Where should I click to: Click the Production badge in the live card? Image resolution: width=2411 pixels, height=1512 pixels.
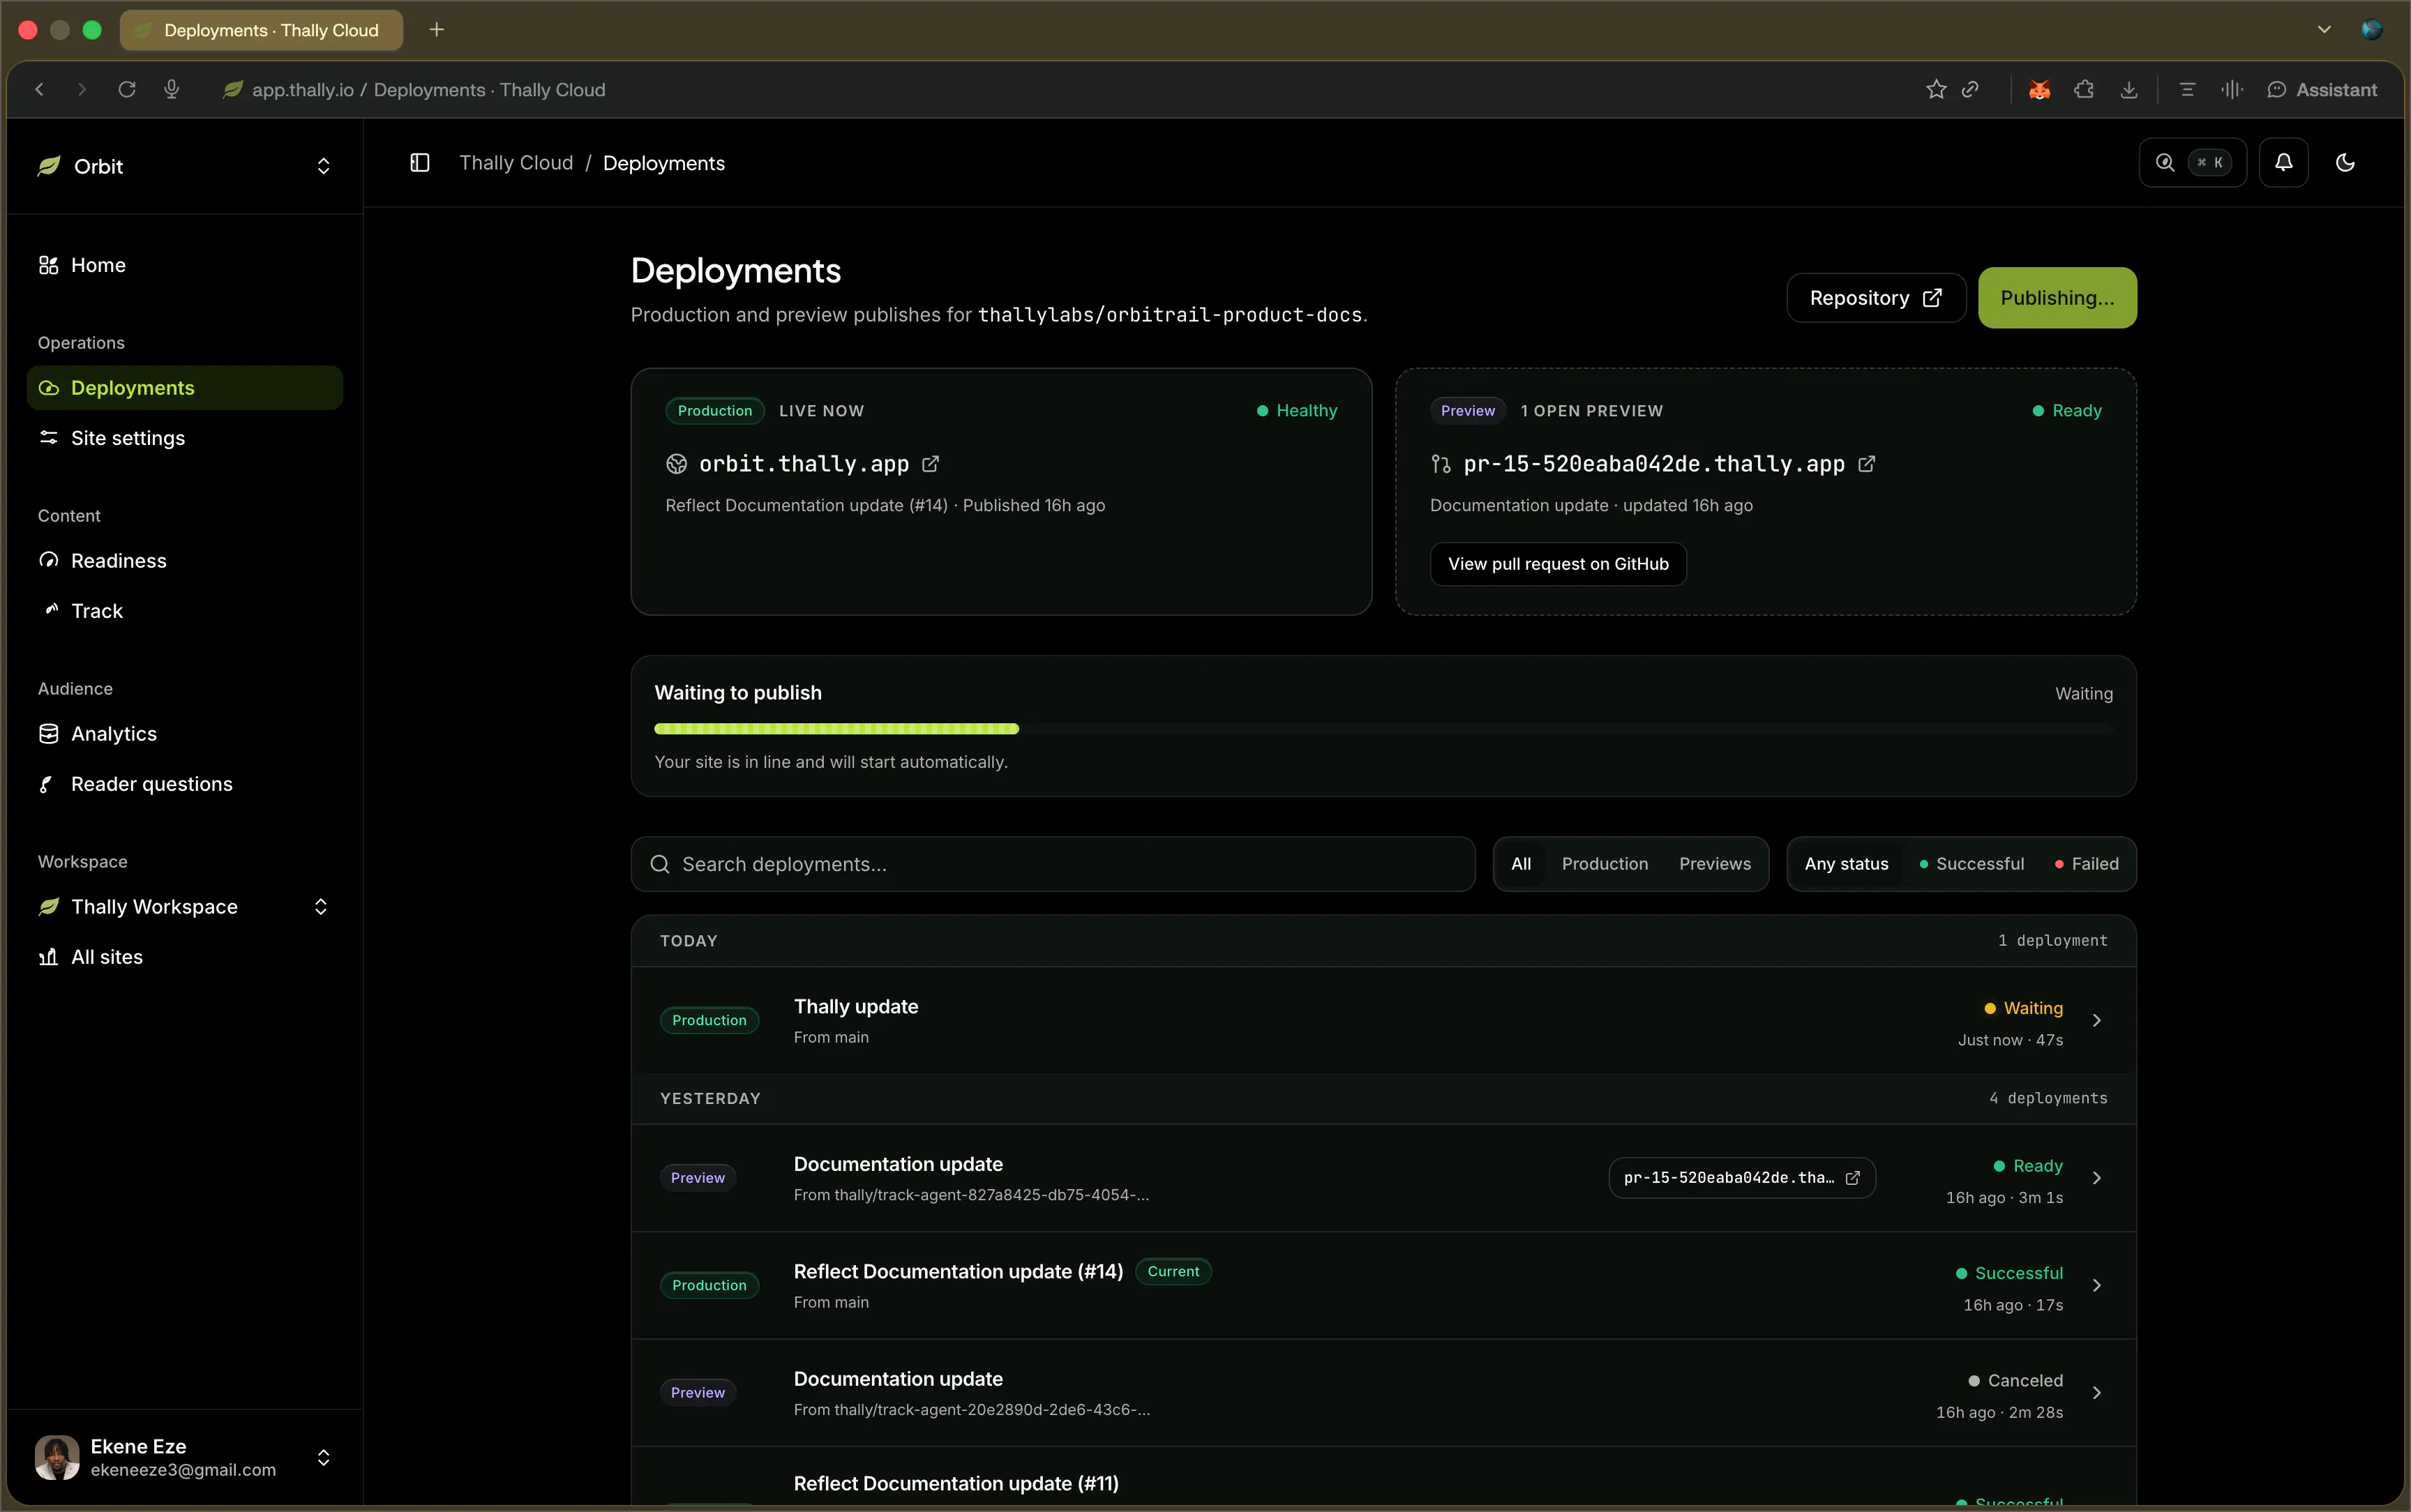point(715,411)
